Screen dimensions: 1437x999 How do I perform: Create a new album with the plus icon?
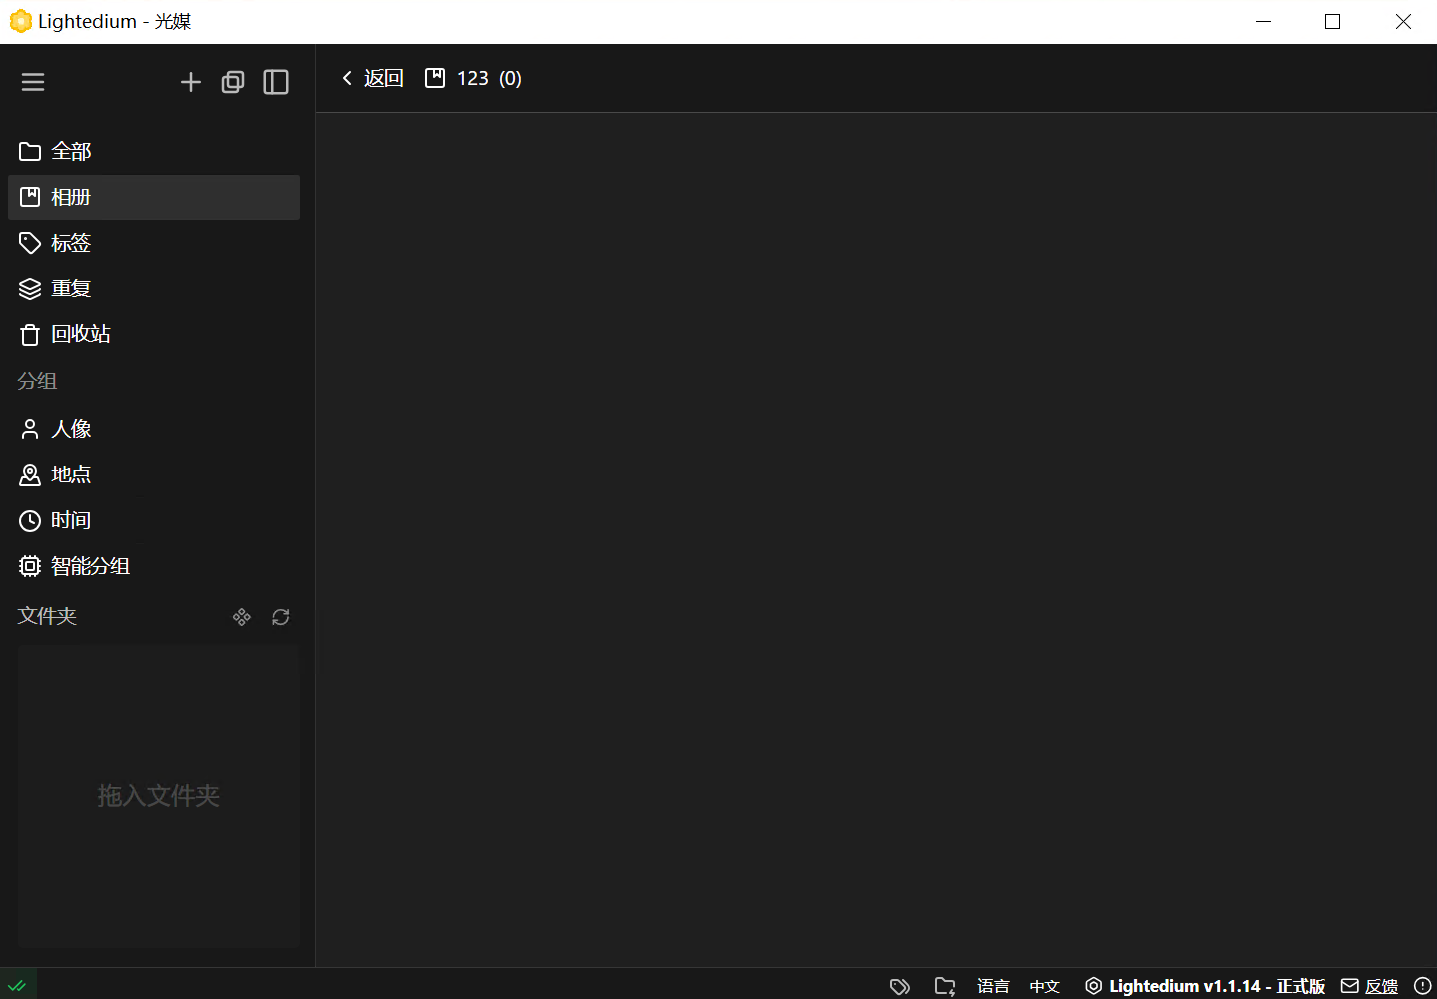[191, 81]
